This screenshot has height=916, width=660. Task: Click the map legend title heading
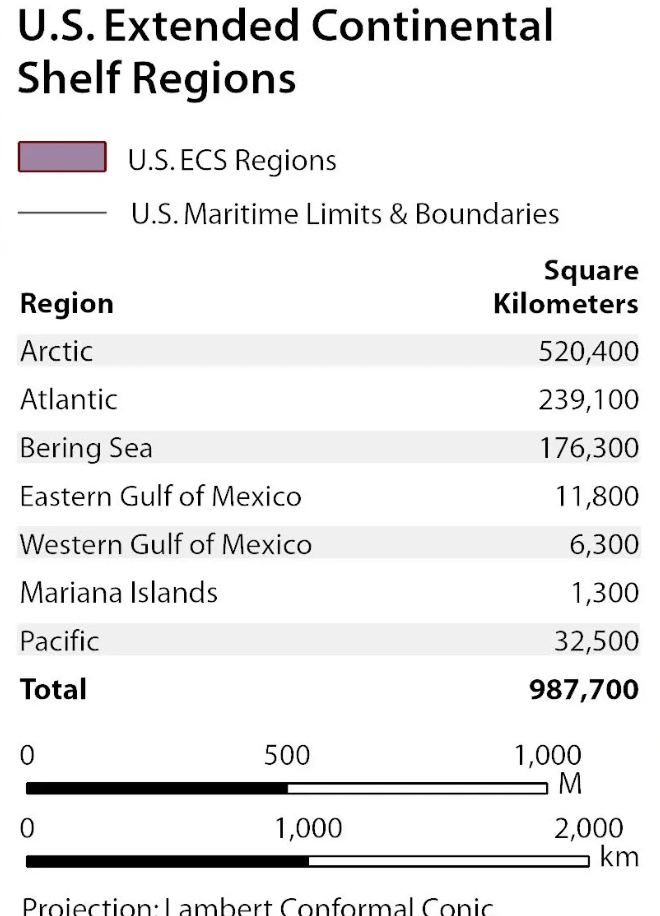(x=285, y=52)
